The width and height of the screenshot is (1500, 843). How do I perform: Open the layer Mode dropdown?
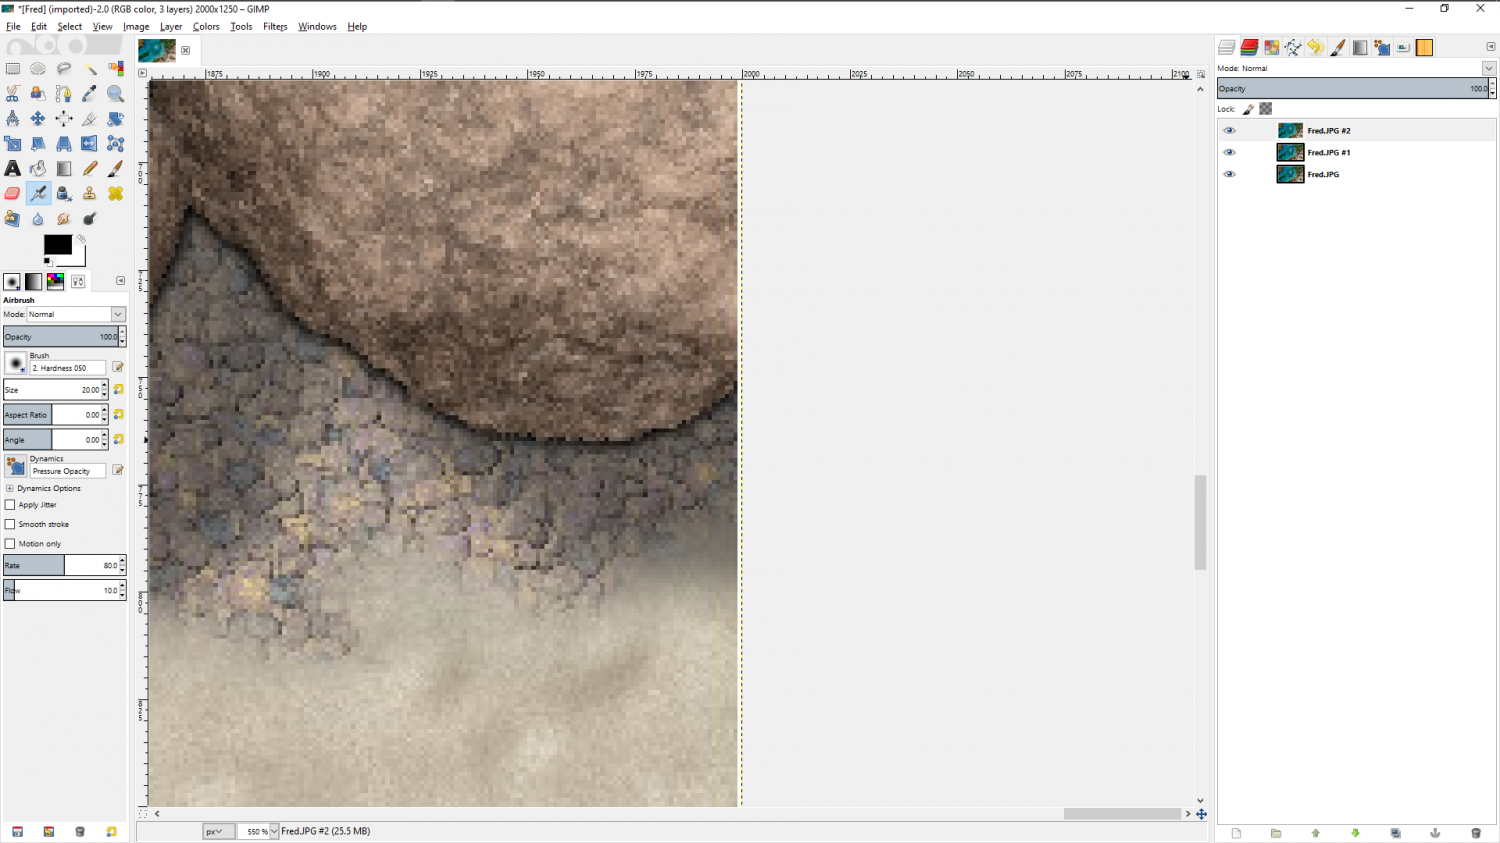(1489, 68)
